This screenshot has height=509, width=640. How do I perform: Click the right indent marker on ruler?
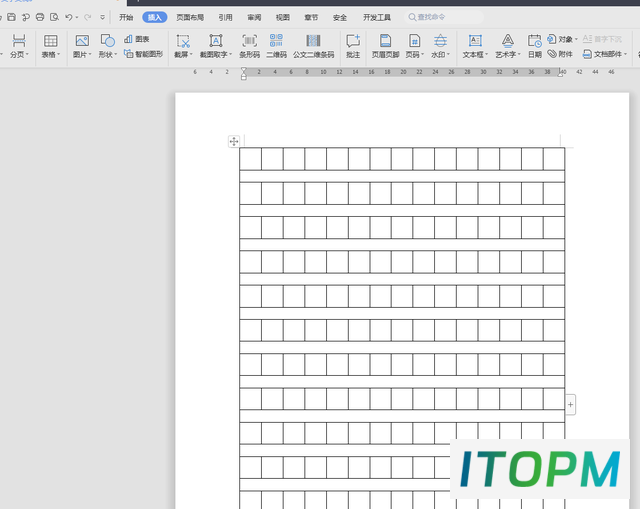[560, 72]
